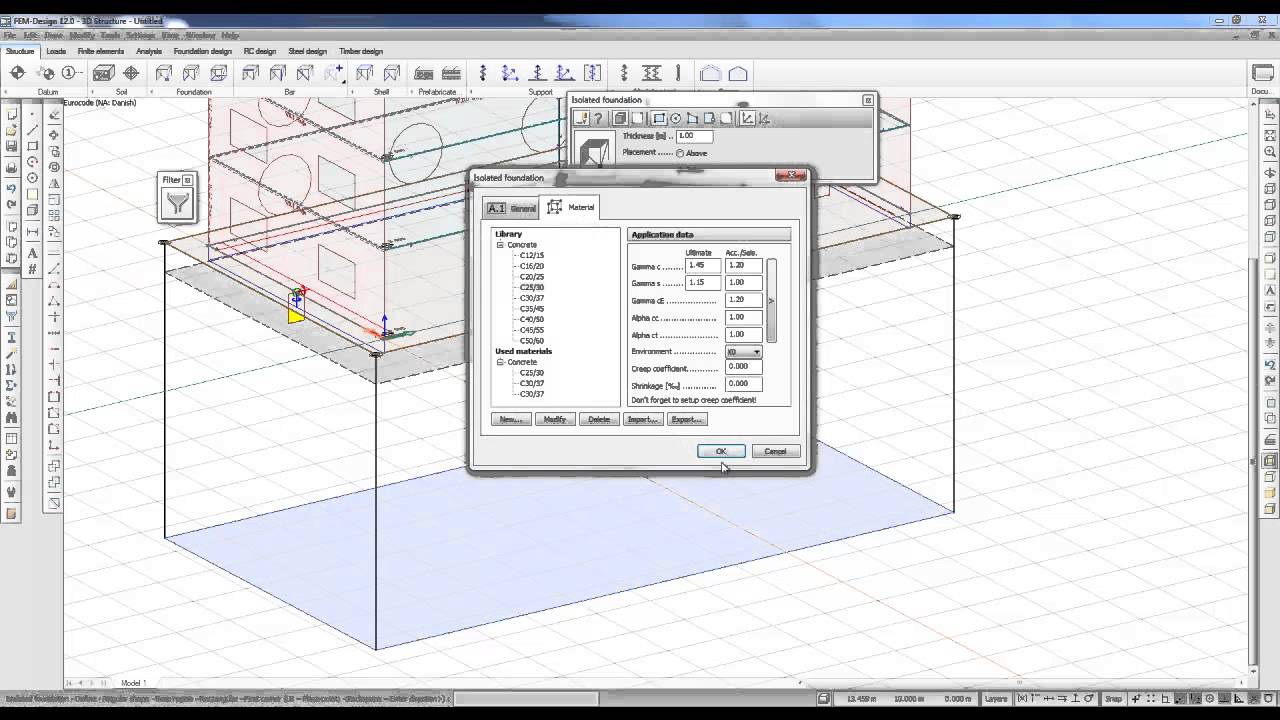Click the axis pick icon in tool palette
Image resolution: width=1280 pixels, height=720 pixels.
(x=747, y=118)
